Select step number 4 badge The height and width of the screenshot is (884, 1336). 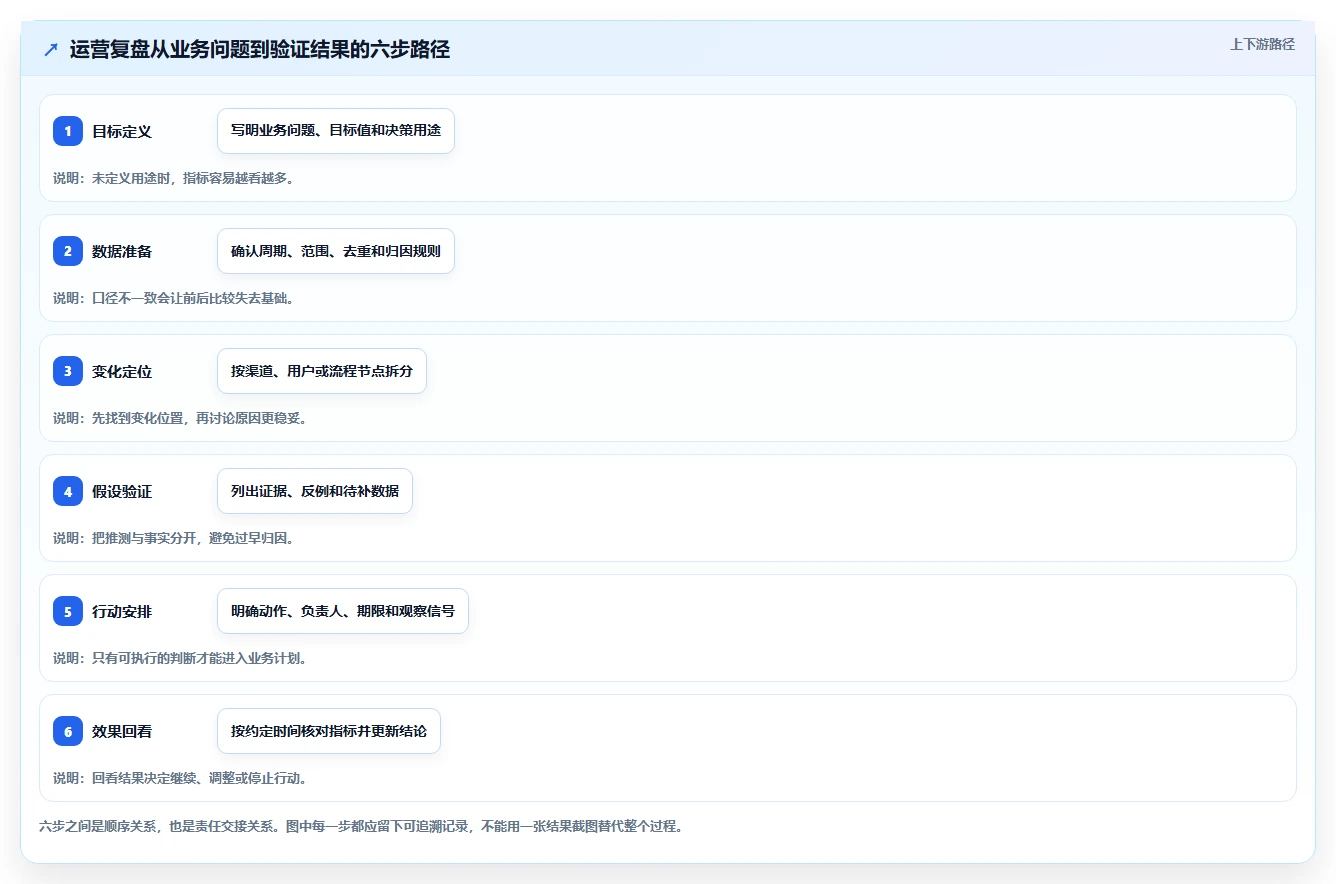68,491
